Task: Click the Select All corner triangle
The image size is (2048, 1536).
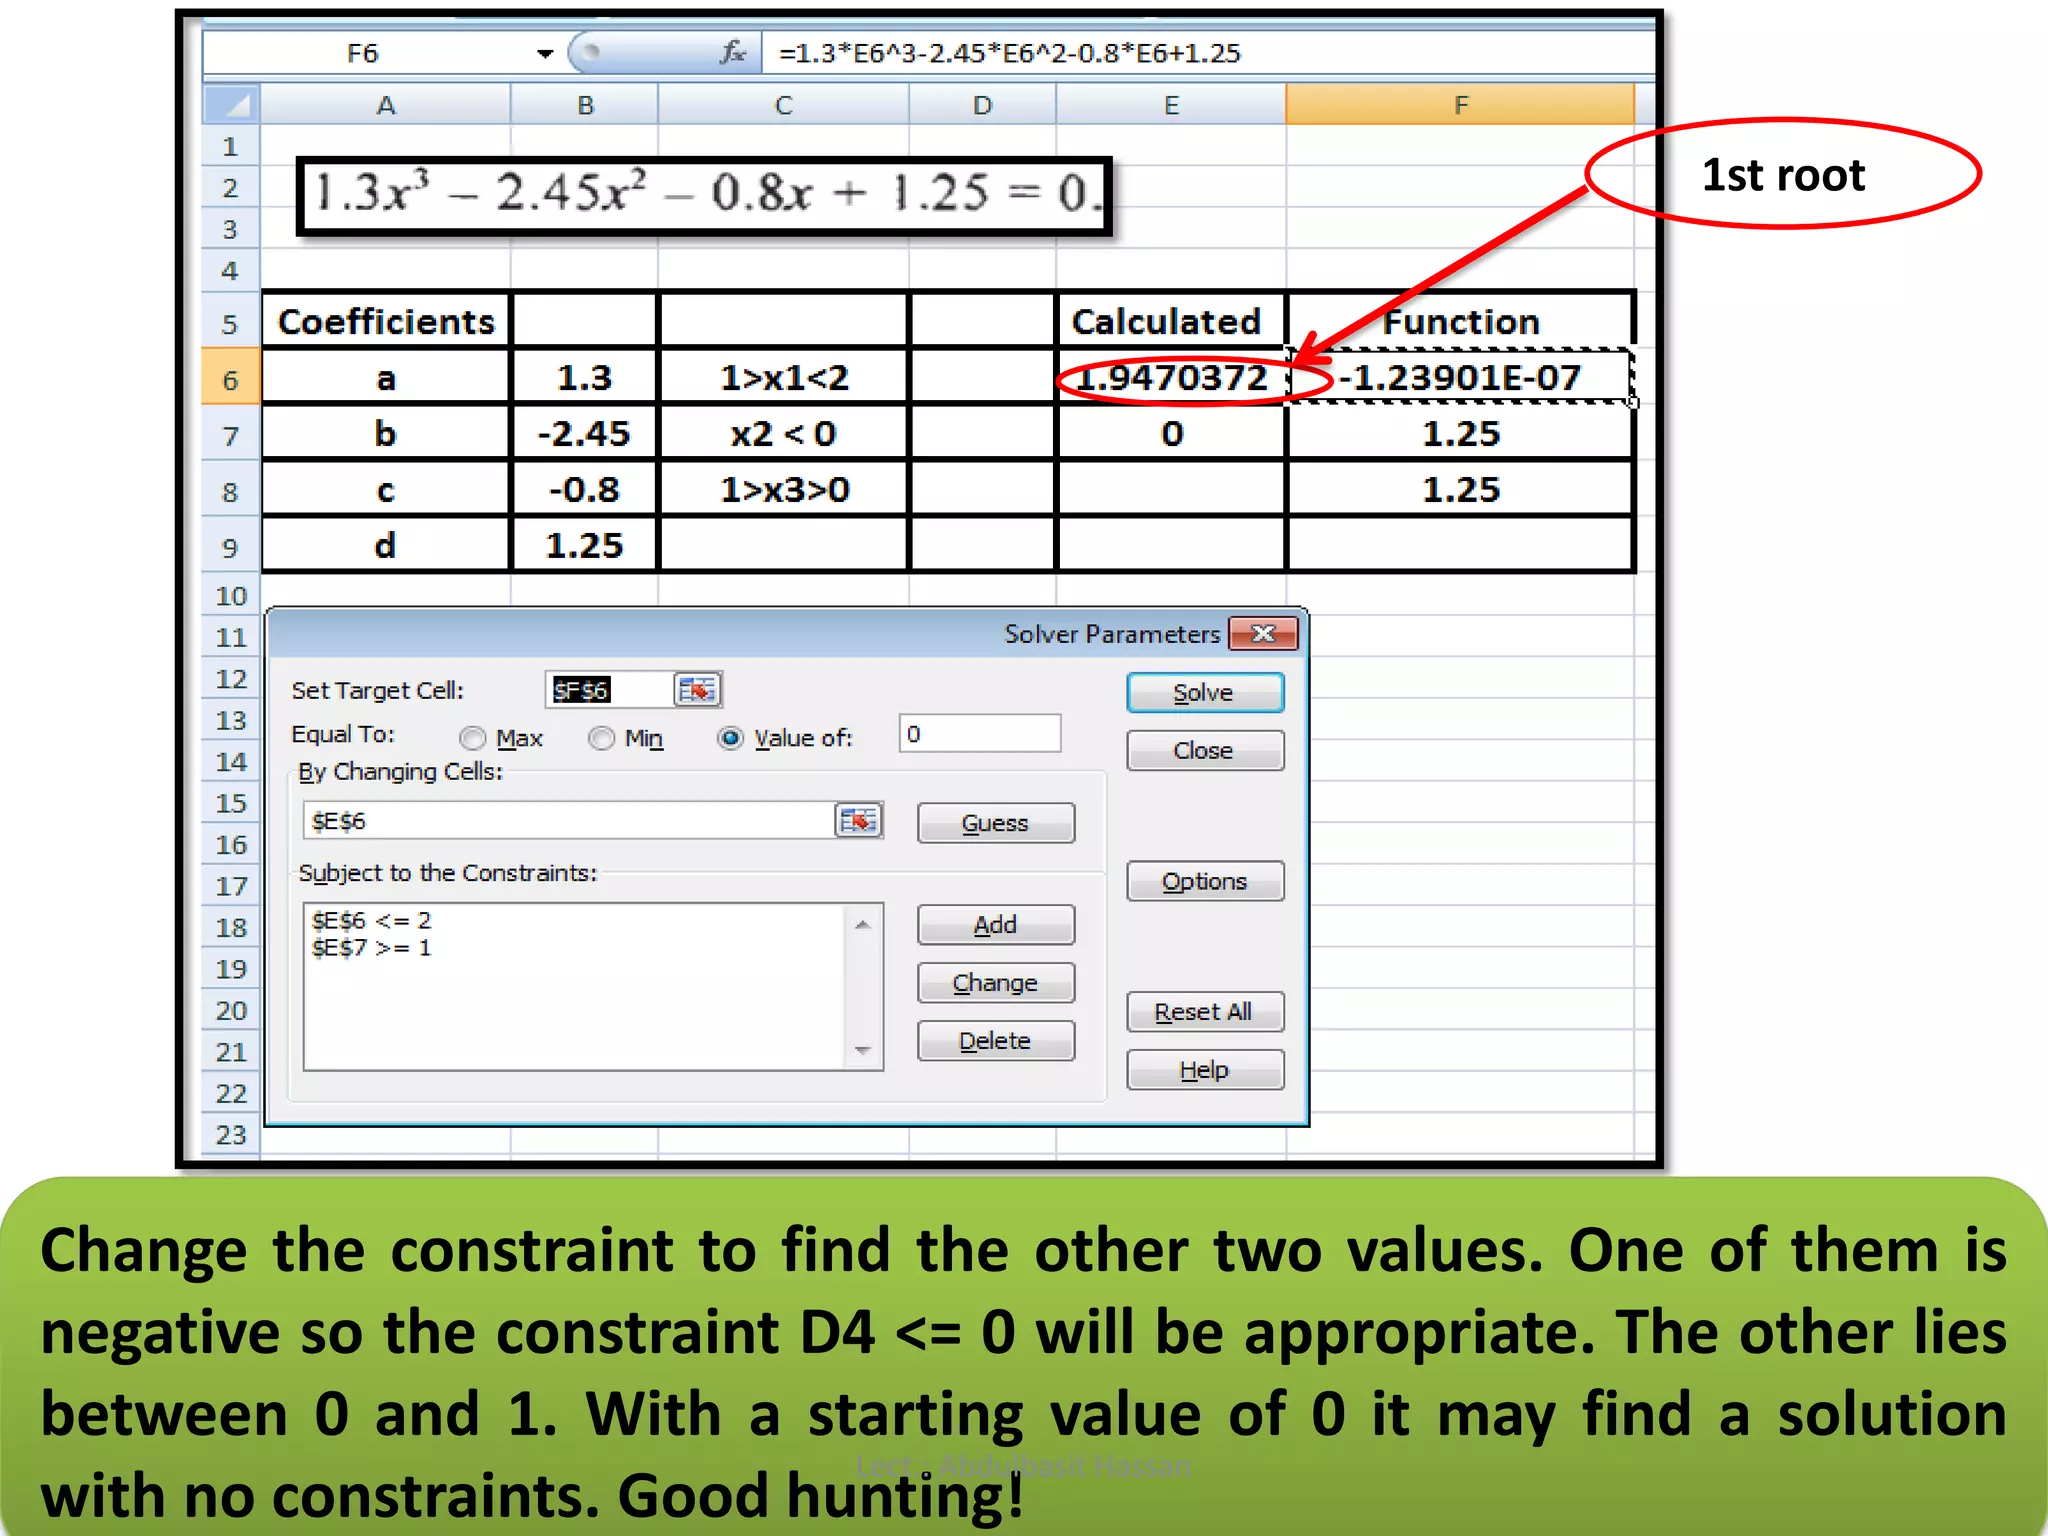Action: click(231, 104)
